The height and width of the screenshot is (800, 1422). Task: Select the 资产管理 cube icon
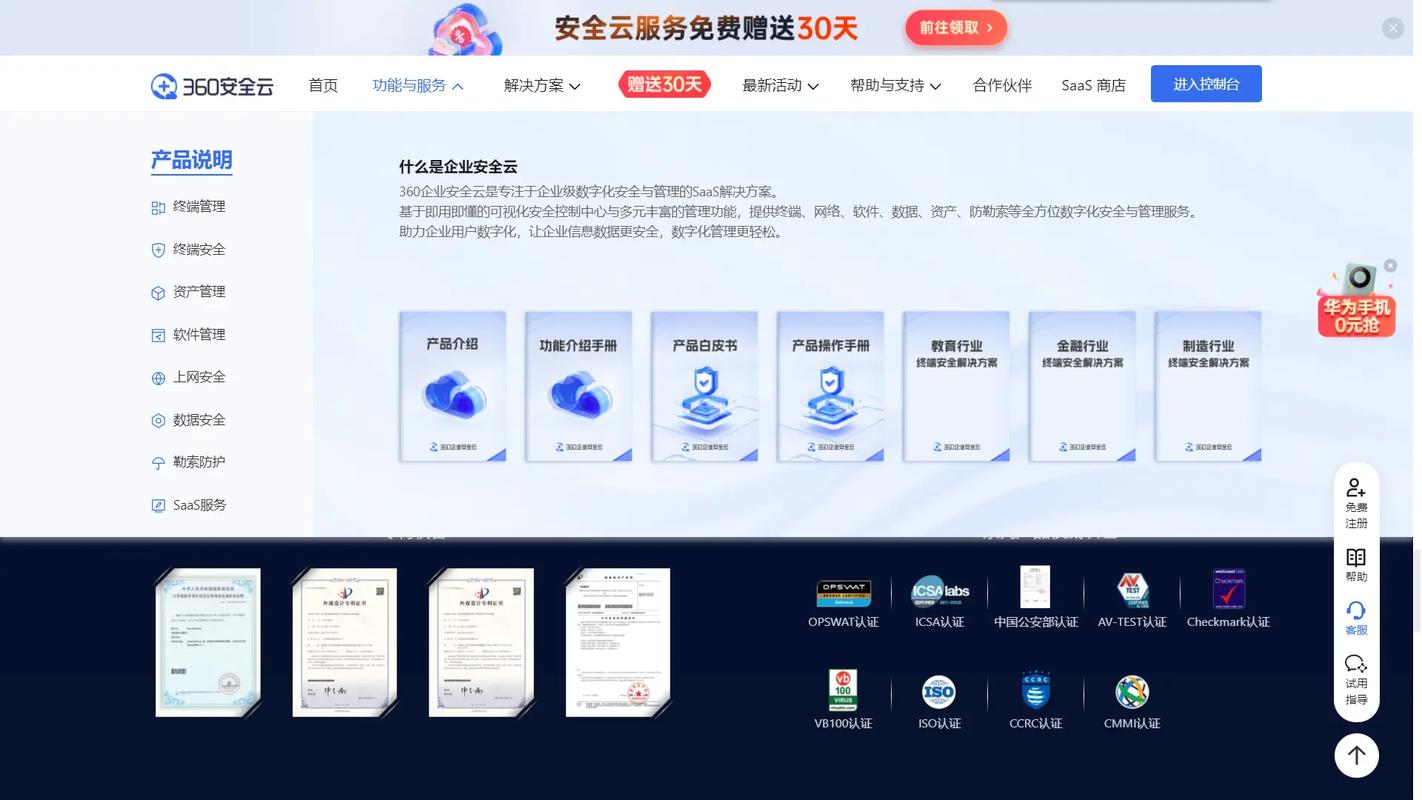click(x=158, y=292)
